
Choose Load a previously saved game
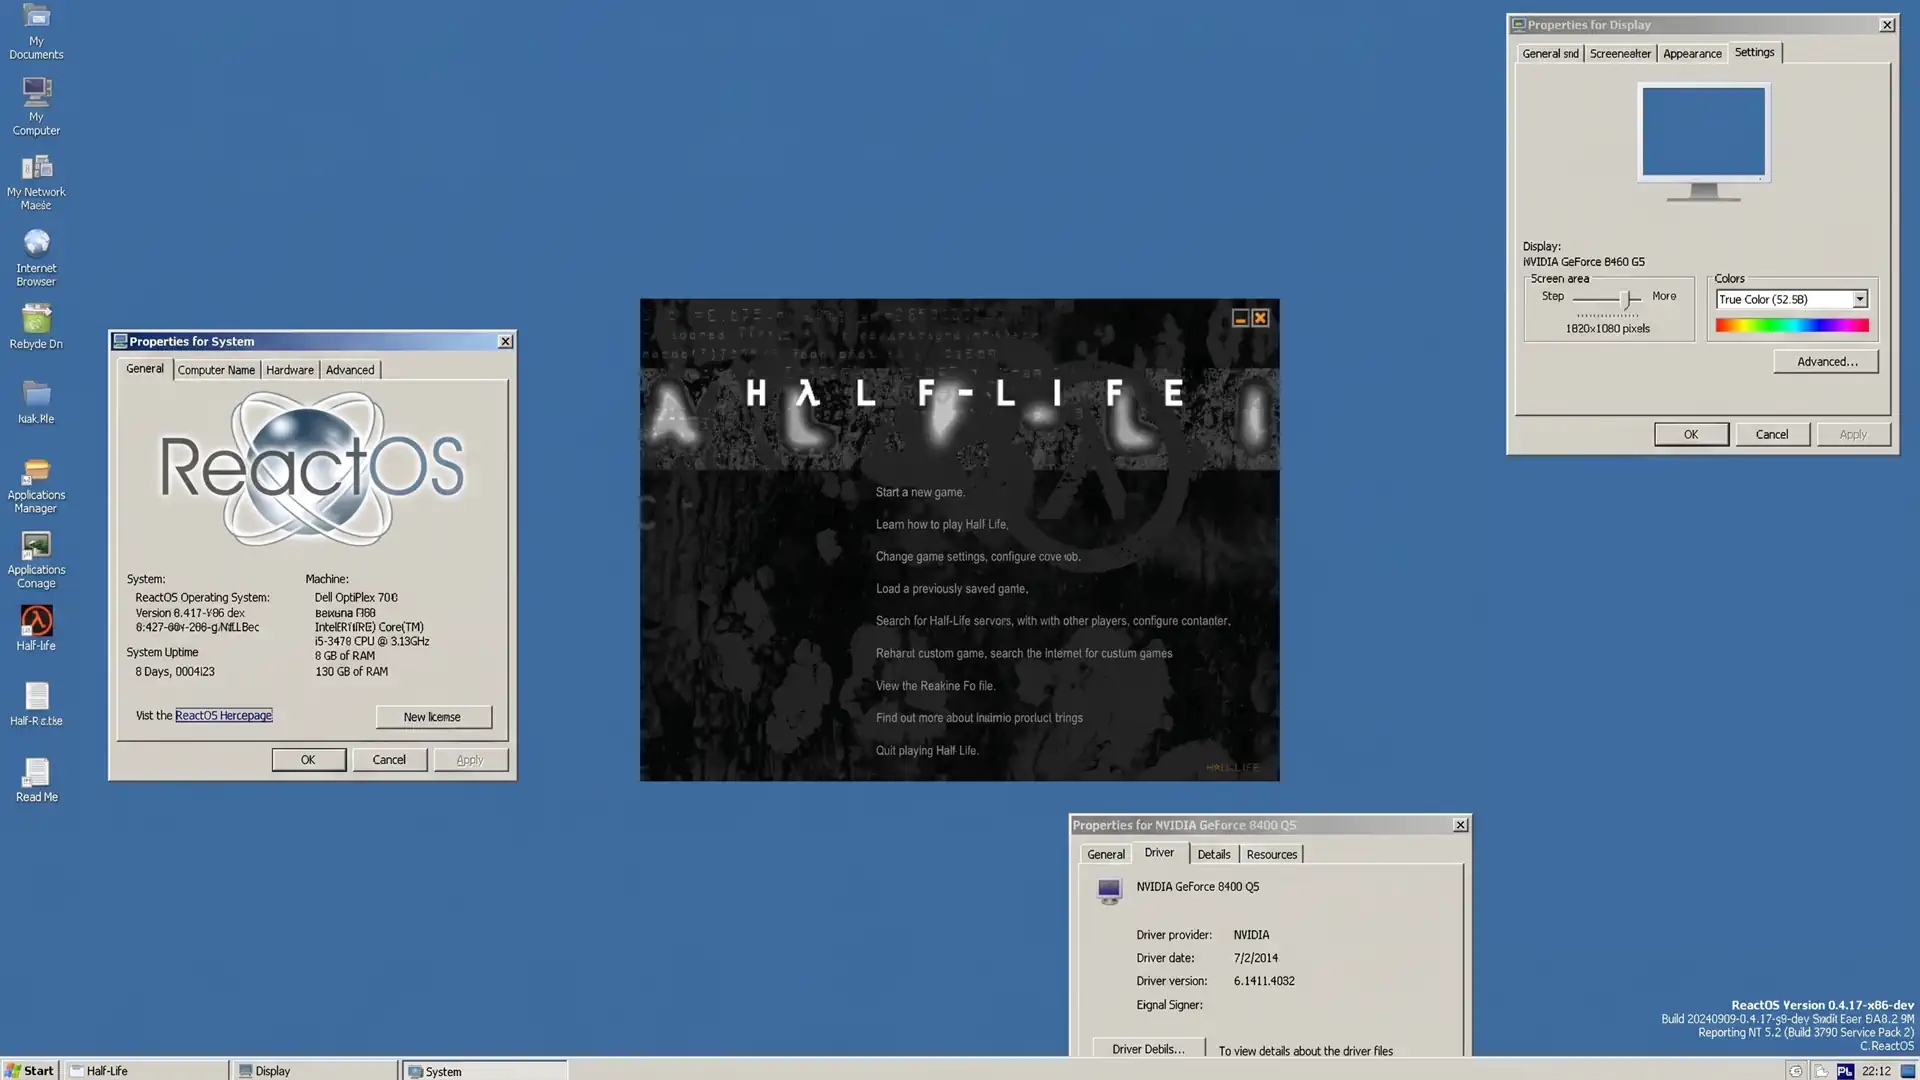tap(951, 589)
